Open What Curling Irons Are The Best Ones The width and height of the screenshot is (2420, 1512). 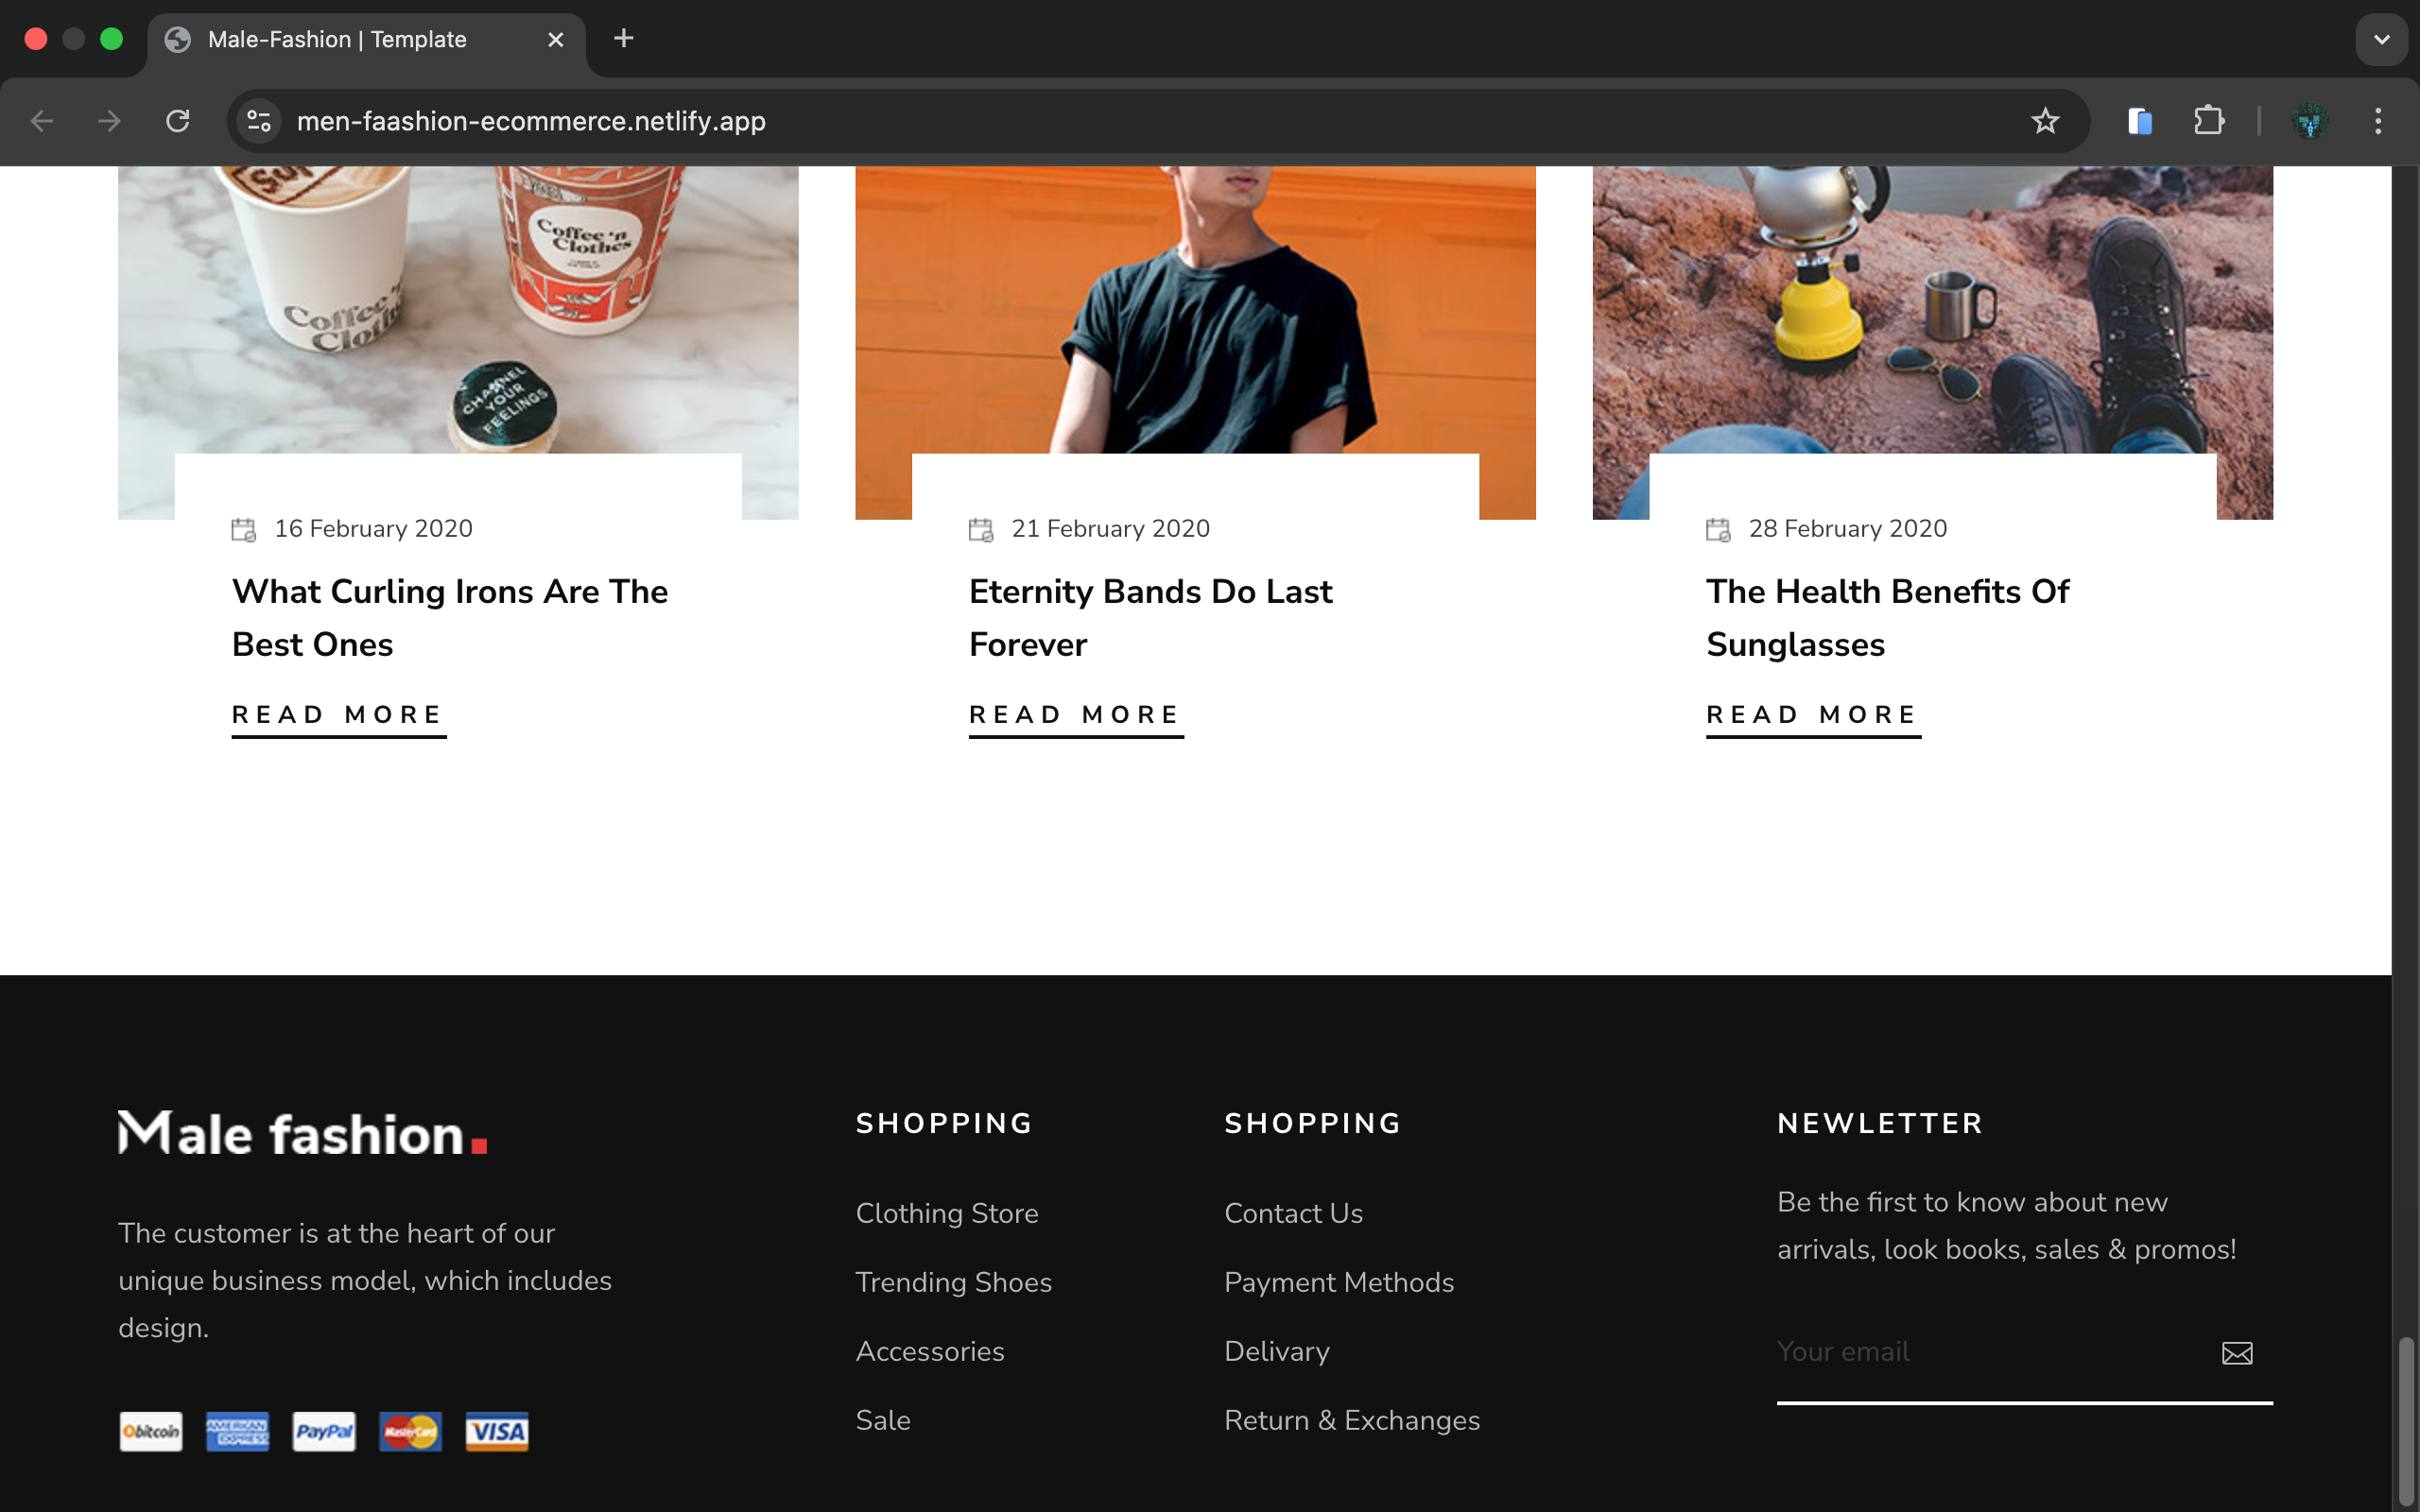coord(450,618)
